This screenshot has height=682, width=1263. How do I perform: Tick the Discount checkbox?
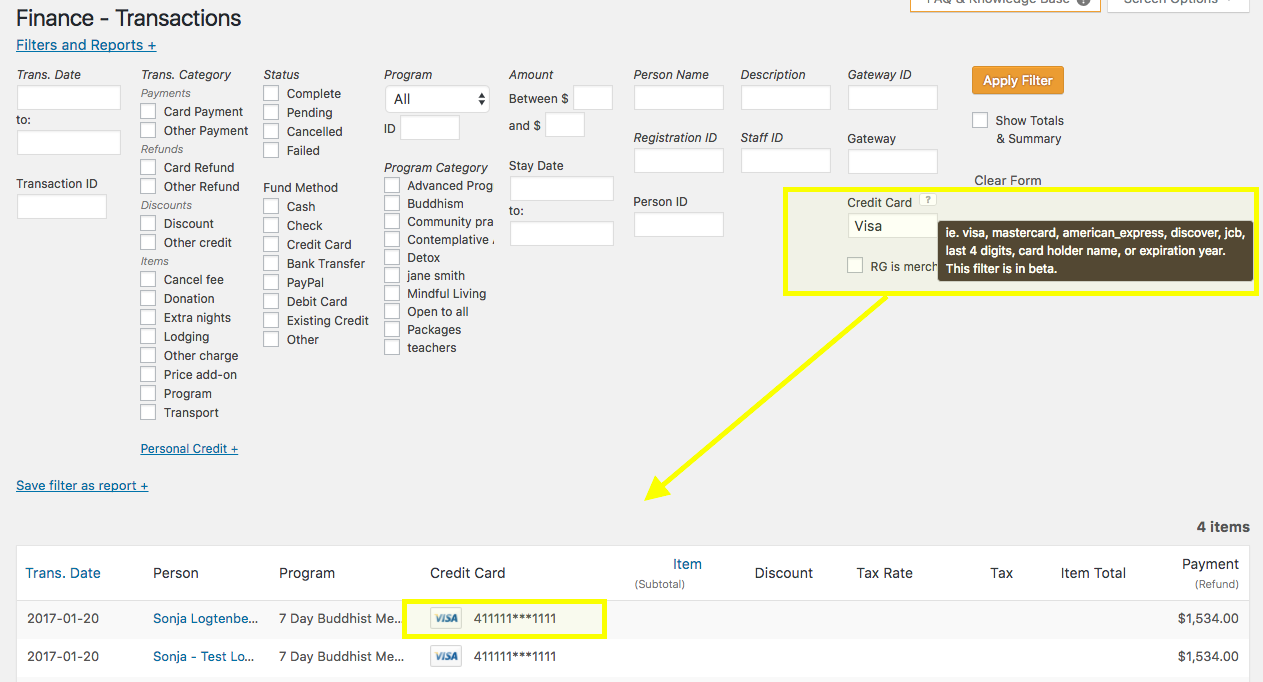pos(148,223)
